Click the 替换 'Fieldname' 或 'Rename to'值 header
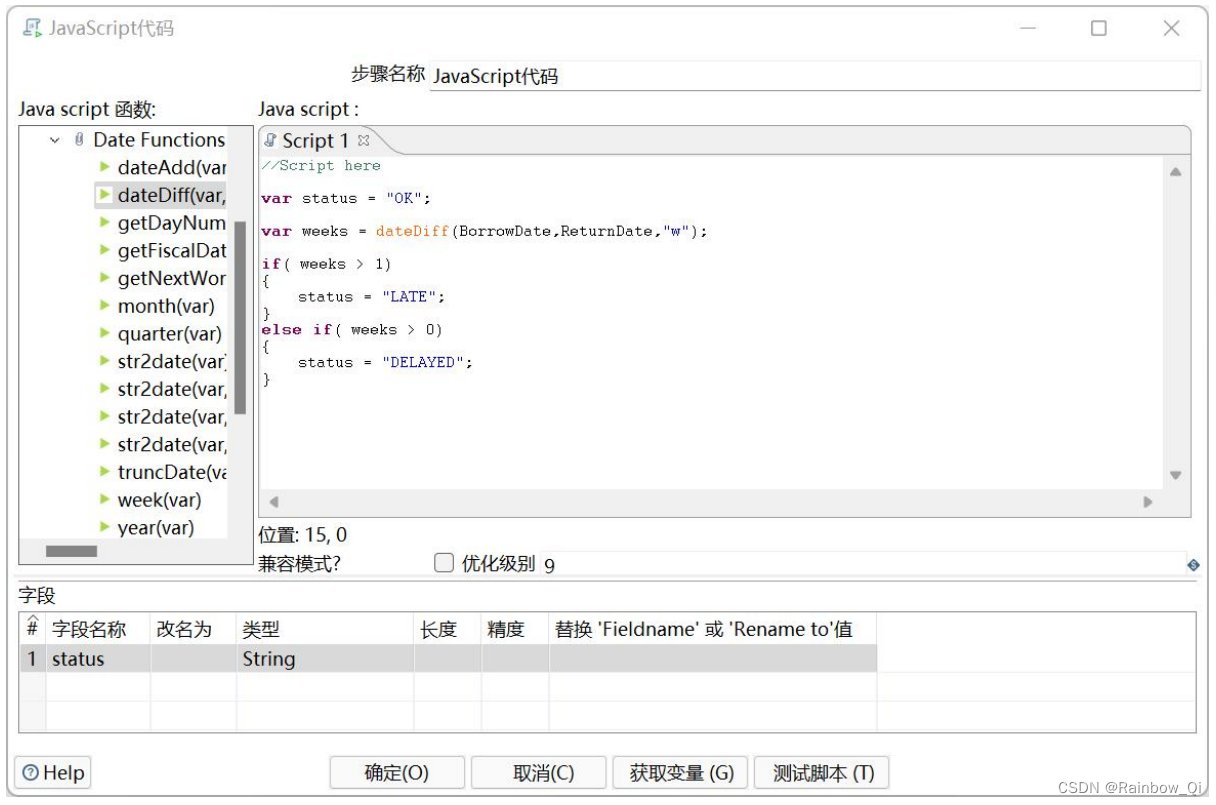The height and width of the screenshot is (805, 1216). [x=712, y=629]
